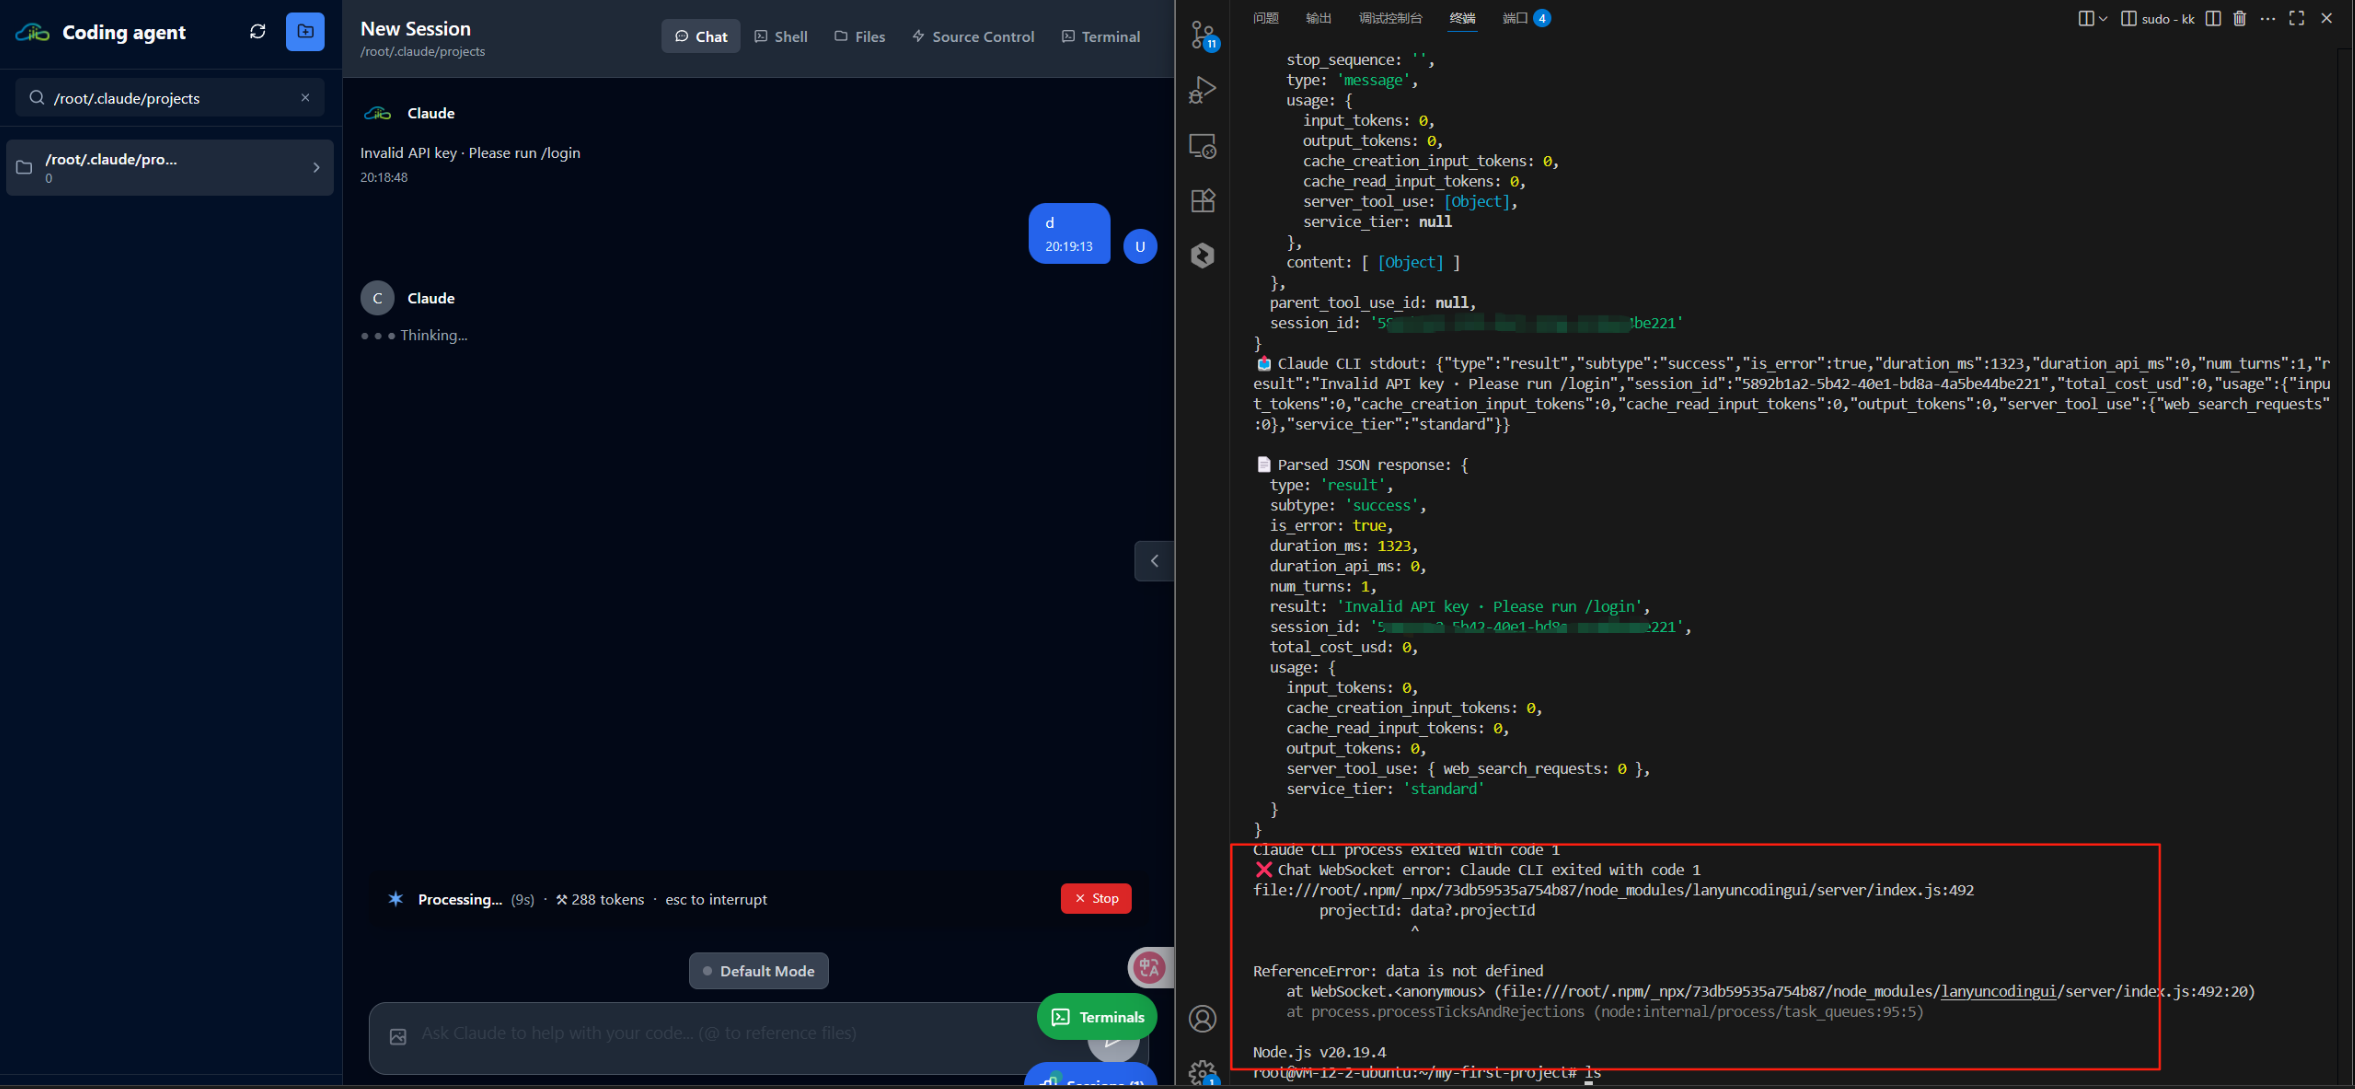The width and height of the screenshot is (2355, 1089).
Task: Select the 终端 panel tab
Action: pos(1462,18)
